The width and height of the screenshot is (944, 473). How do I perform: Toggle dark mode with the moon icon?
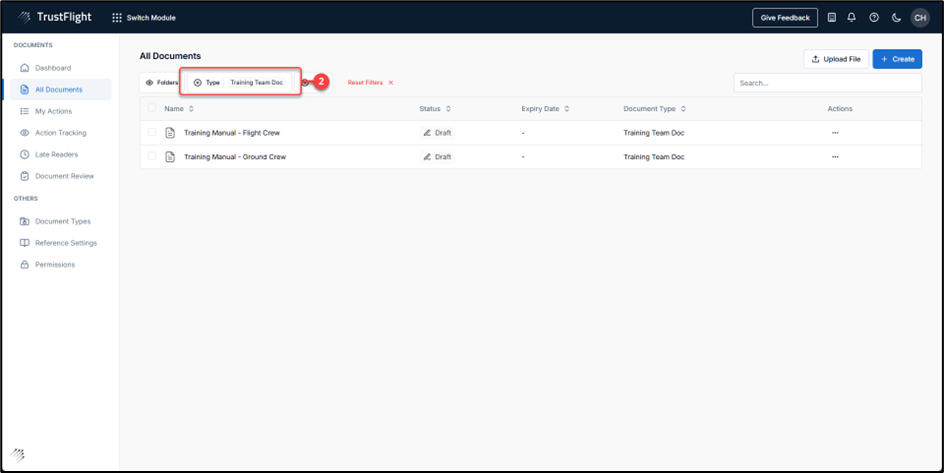point(896,17)
